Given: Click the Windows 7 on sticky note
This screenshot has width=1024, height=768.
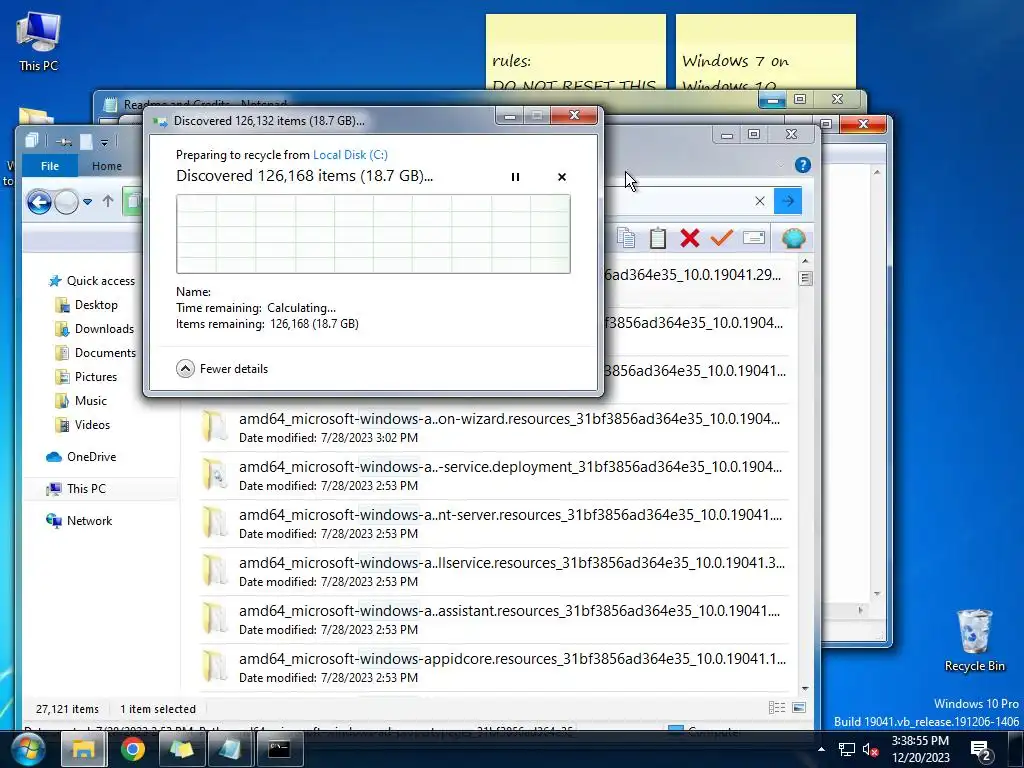Looking at the screenshot, I should tap(765, 52).
